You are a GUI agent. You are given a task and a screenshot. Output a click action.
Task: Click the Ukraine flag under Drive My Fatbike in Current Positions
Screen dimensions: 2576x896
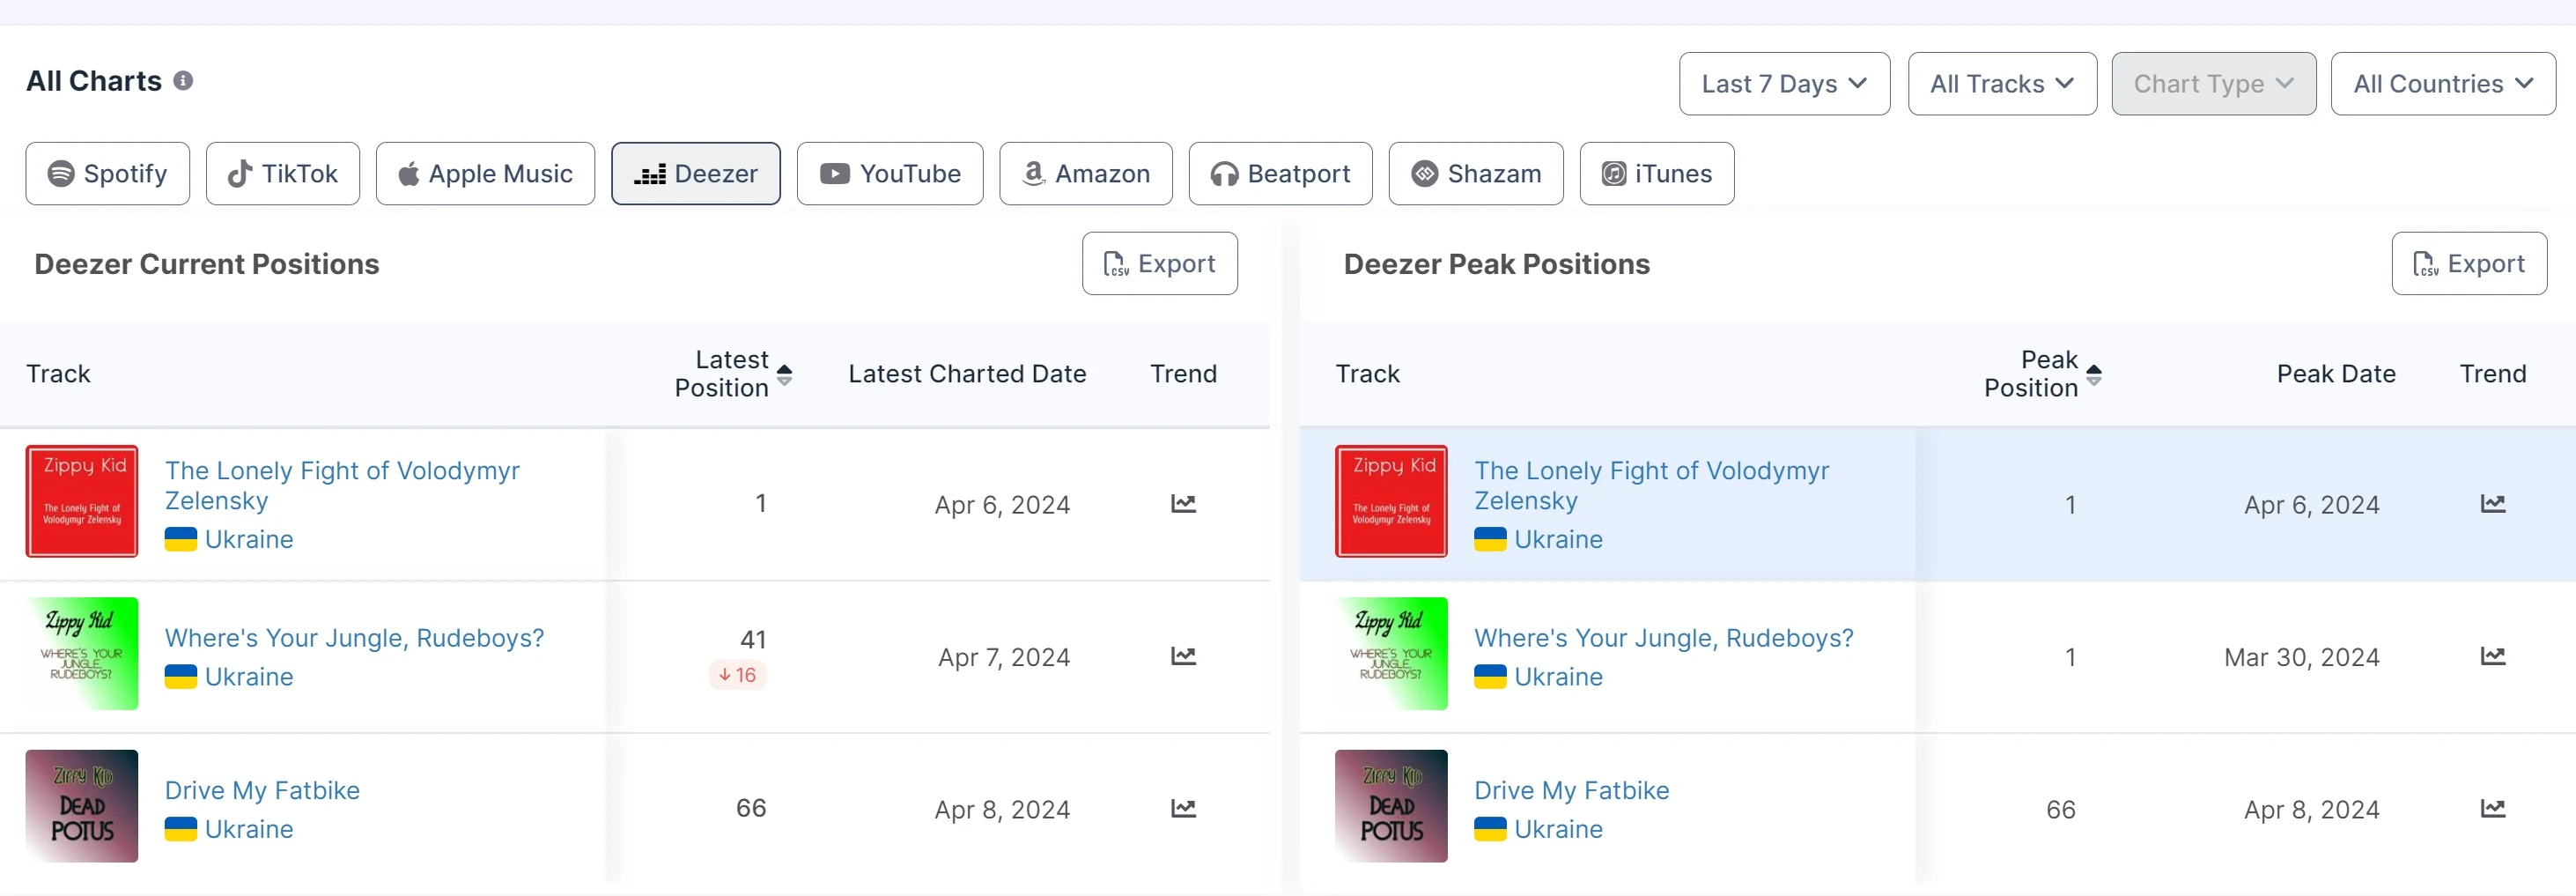click(181, 829)
